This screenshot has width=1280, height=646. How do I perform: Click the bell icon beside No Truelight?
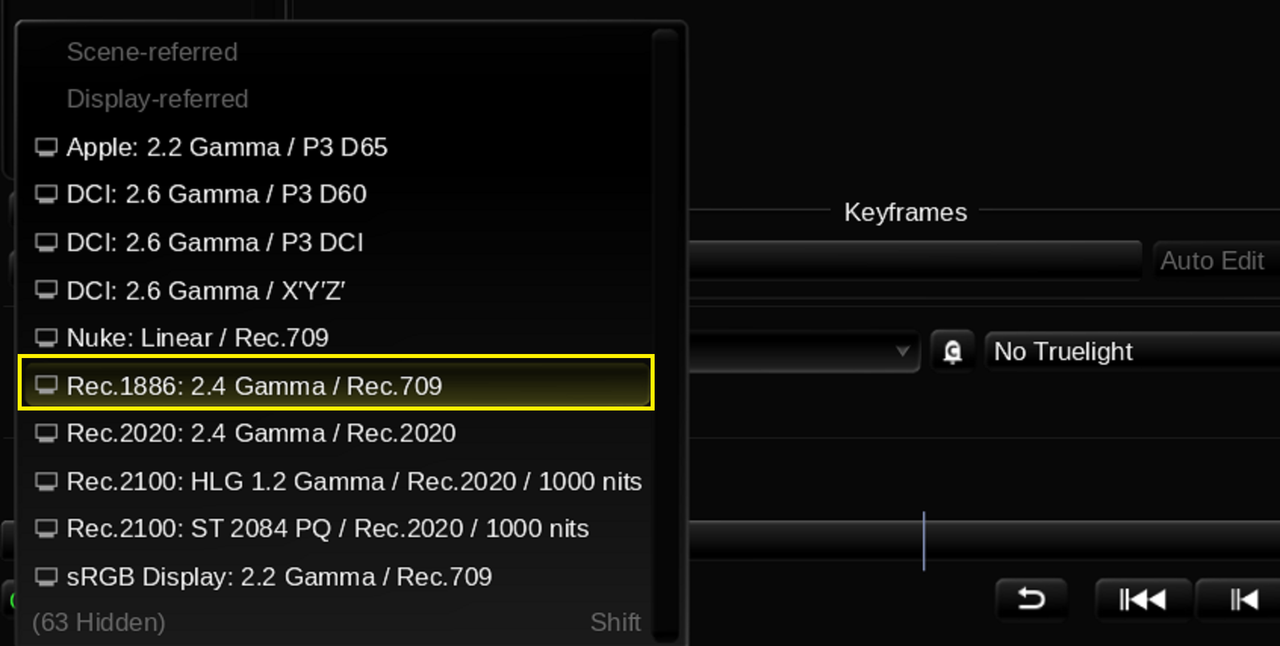(953, 351)
